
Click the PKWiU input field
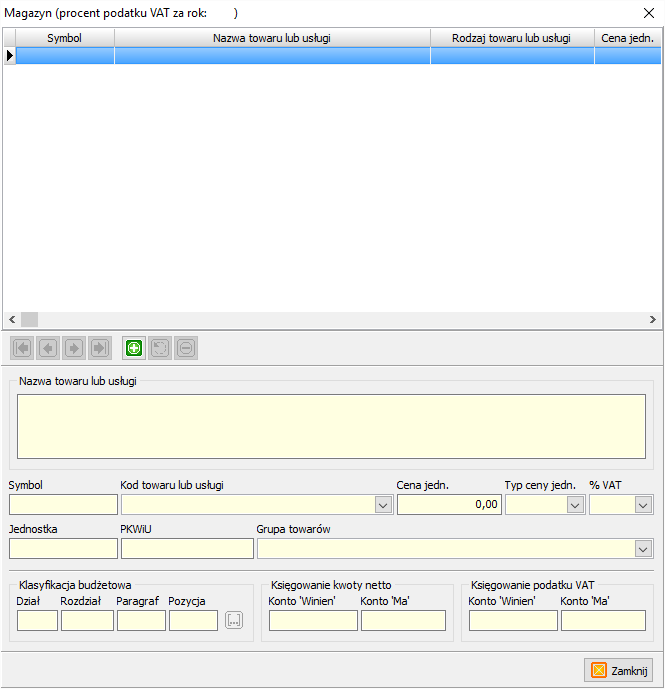pos(187,548)
